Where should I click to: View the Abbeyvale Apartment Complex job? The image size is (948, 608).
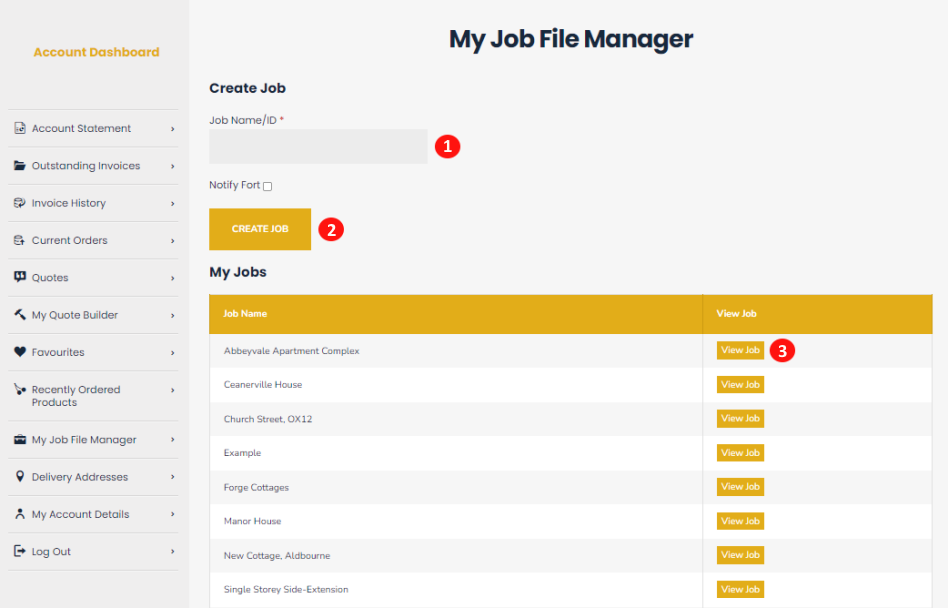[740, 350]
